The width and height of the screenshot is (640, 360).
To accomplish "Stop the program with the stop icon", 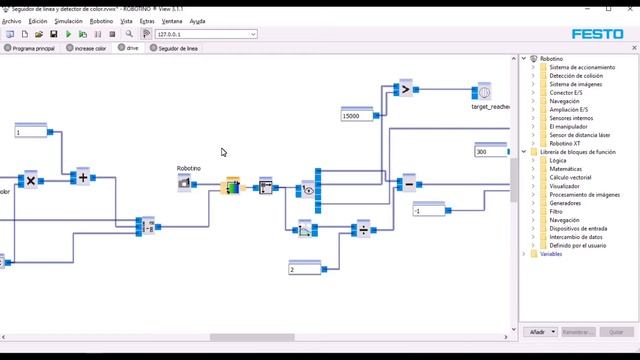I will 112,34.
